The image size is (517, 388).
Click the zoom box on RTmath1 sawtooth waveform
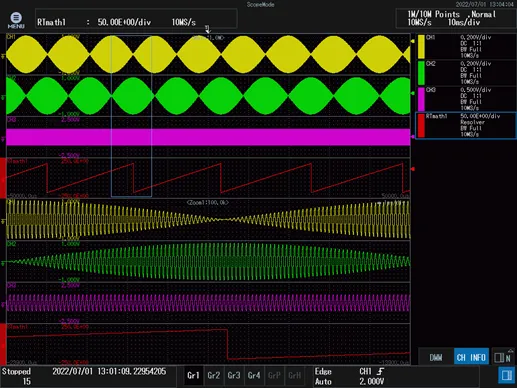click(131, 116)
